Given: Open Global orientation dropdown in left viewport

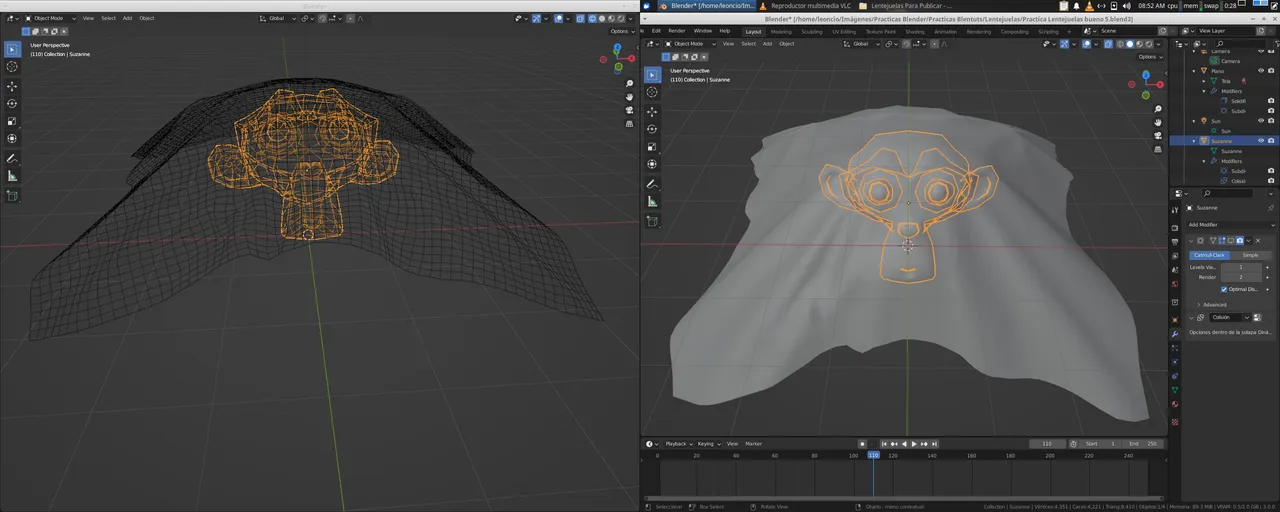Looking at the screenshot, I should (x=279, y=18).
